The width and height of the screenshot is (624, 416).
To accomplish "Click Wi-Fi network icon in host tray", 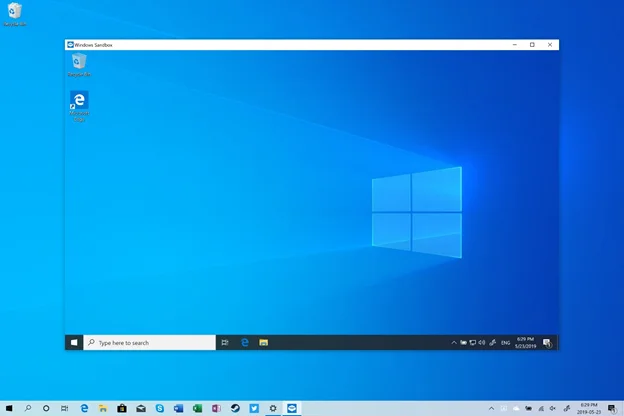I will tap(541, 408).
